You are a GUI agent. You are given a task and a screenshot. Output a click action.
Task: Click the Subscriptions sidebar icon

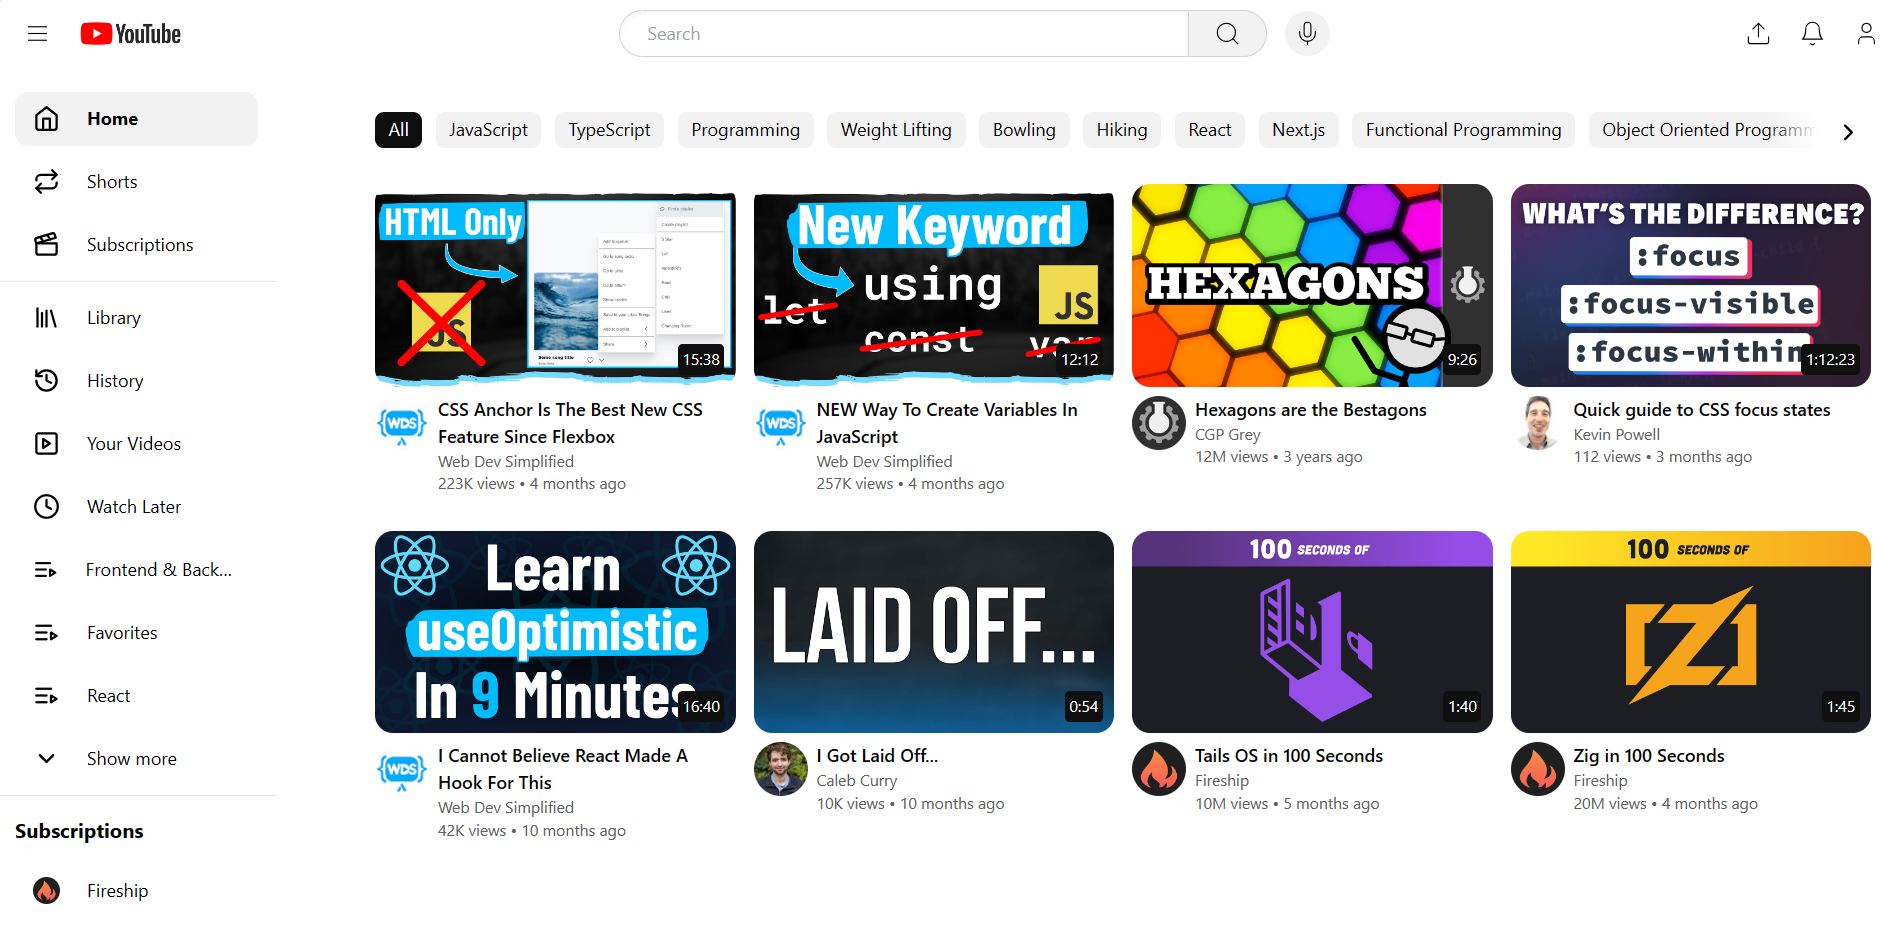coord(46,245)
